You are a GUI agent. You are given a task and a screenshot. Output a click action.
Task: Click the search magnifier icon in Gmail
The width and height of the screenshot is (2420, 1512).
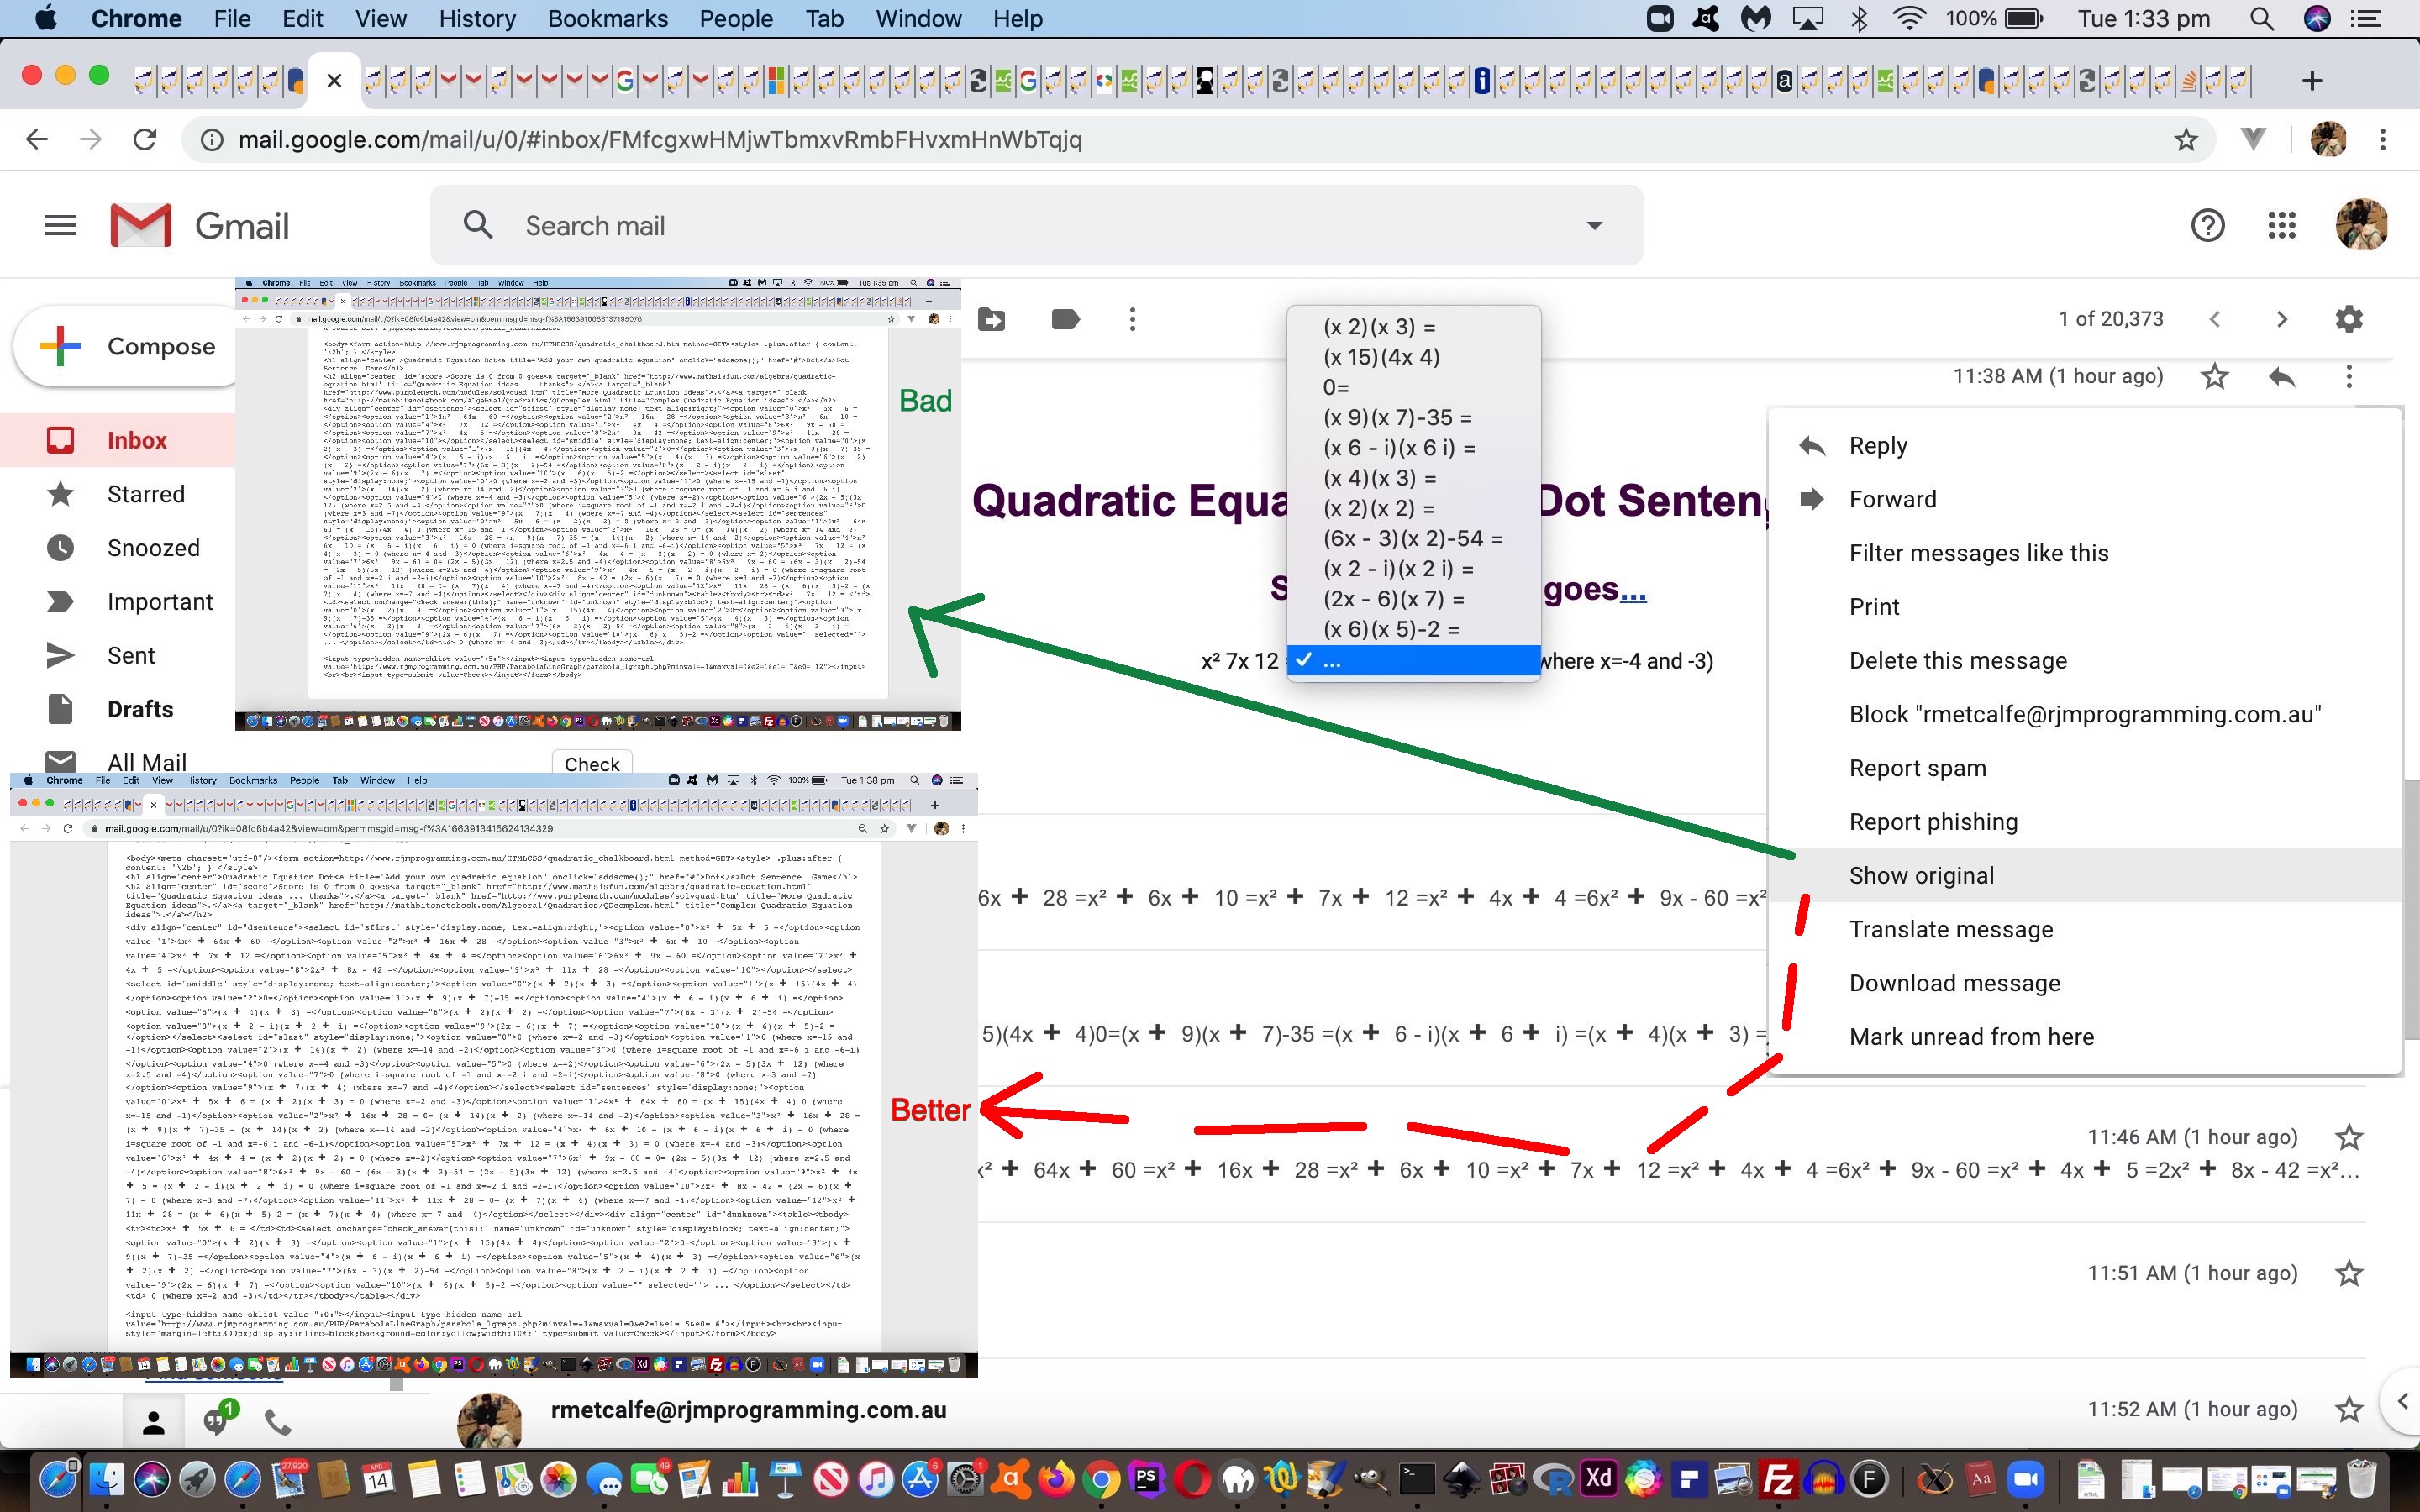(x=478, y=225)
